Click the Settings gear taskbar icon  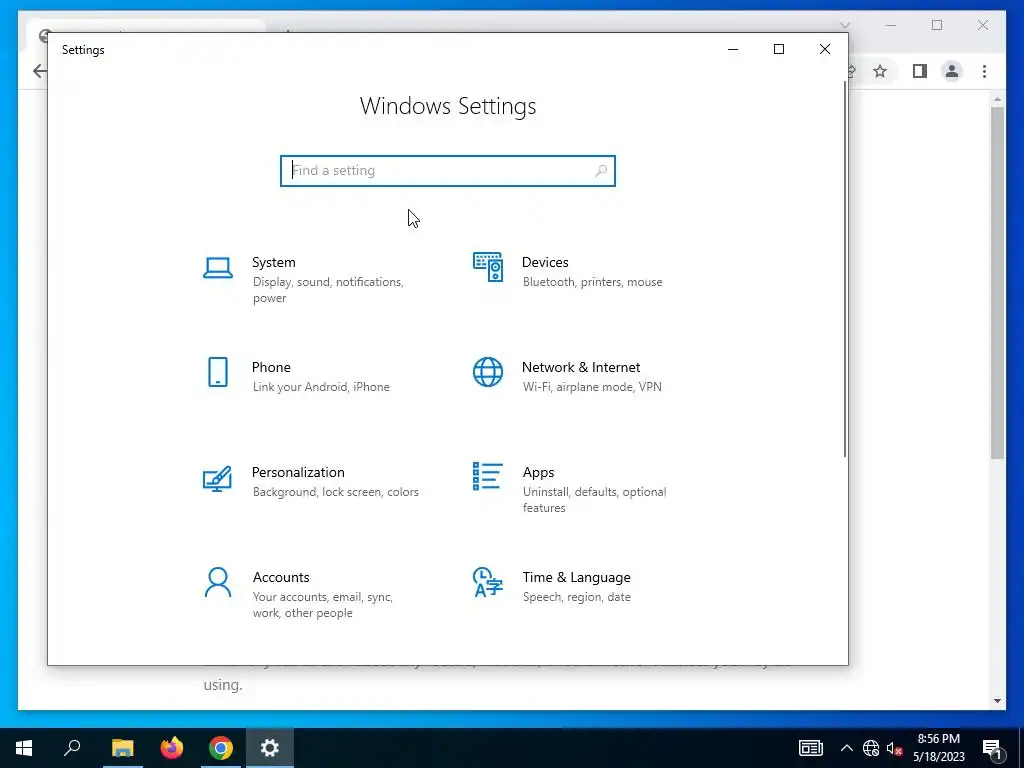(x=270, y=748)
